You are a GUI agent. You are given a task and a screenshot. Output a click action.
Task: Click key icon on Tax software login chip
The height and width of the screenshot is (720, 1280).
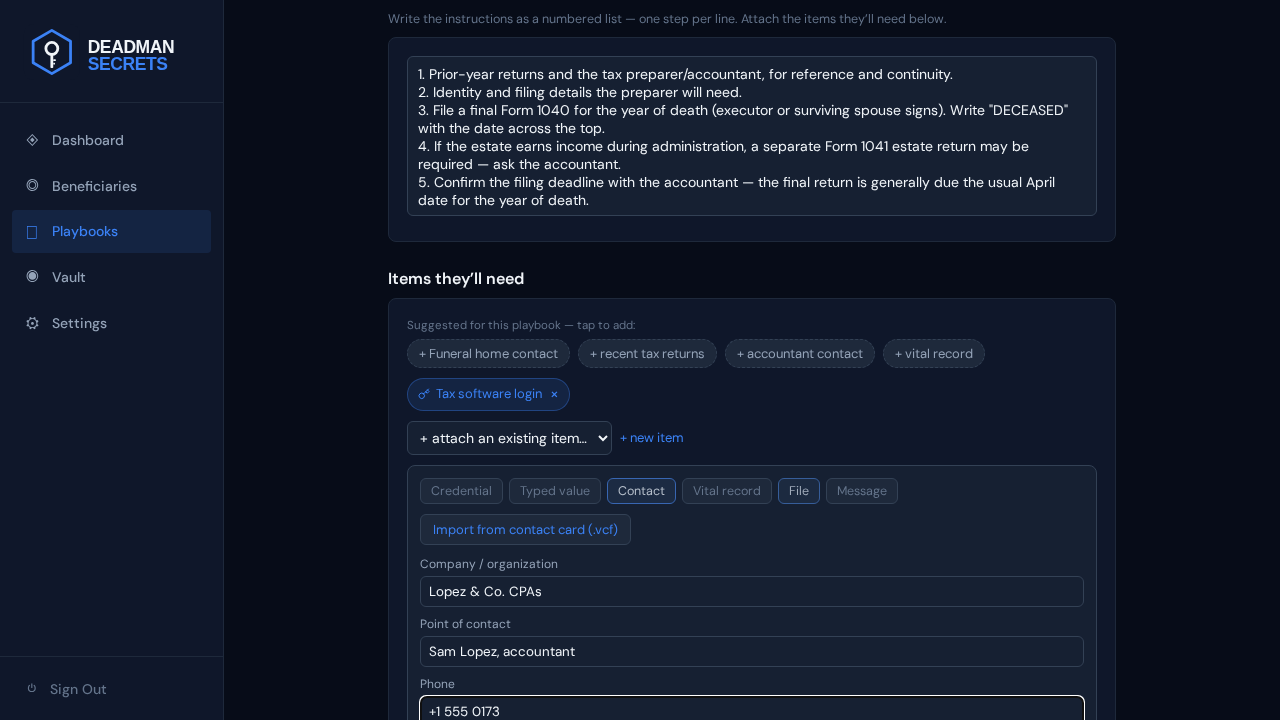click(424, 394)
